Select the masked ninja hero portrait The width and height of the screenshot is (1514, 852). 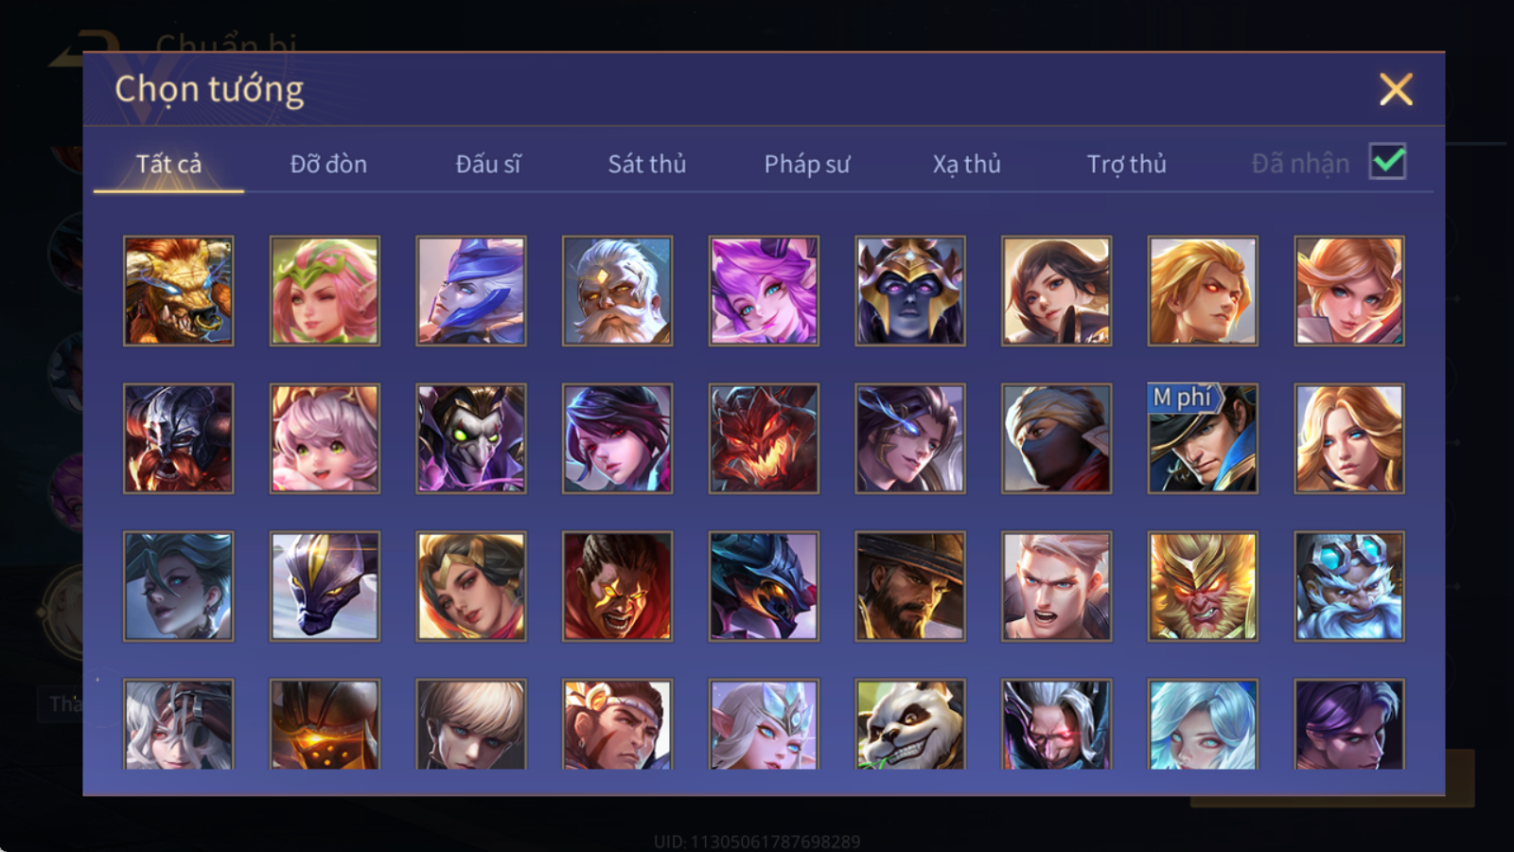coord(1056,438)
